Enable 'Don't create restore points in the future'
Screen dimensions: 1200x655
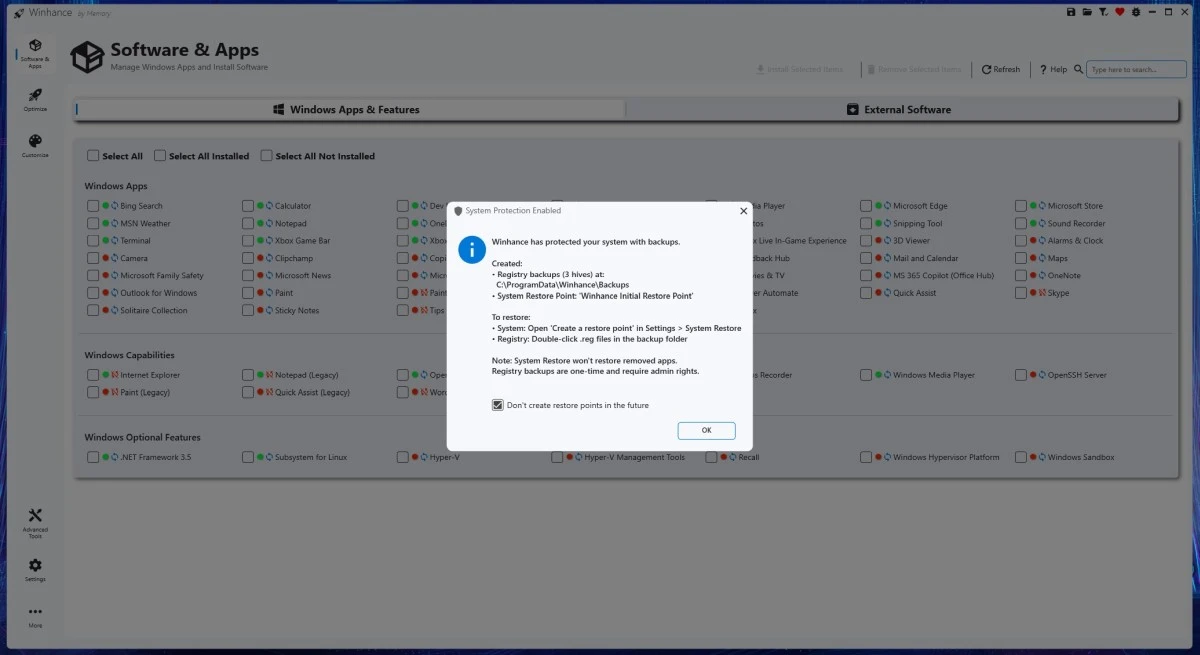click(x=497, y=405)
